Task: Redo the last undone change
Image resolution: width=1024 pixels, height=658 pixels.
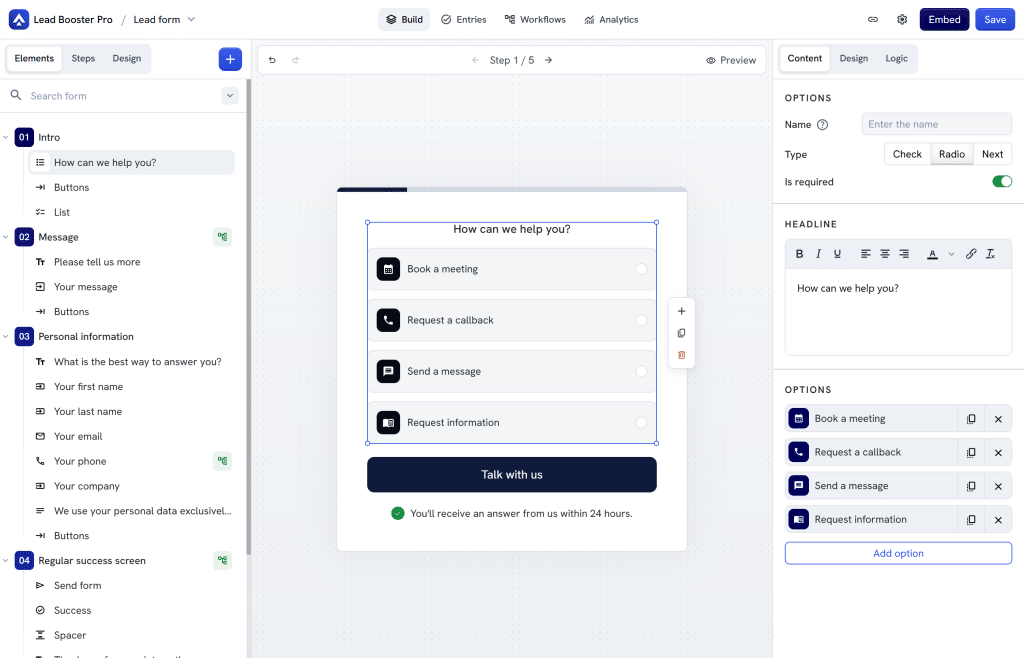Action: click(295, 60)
